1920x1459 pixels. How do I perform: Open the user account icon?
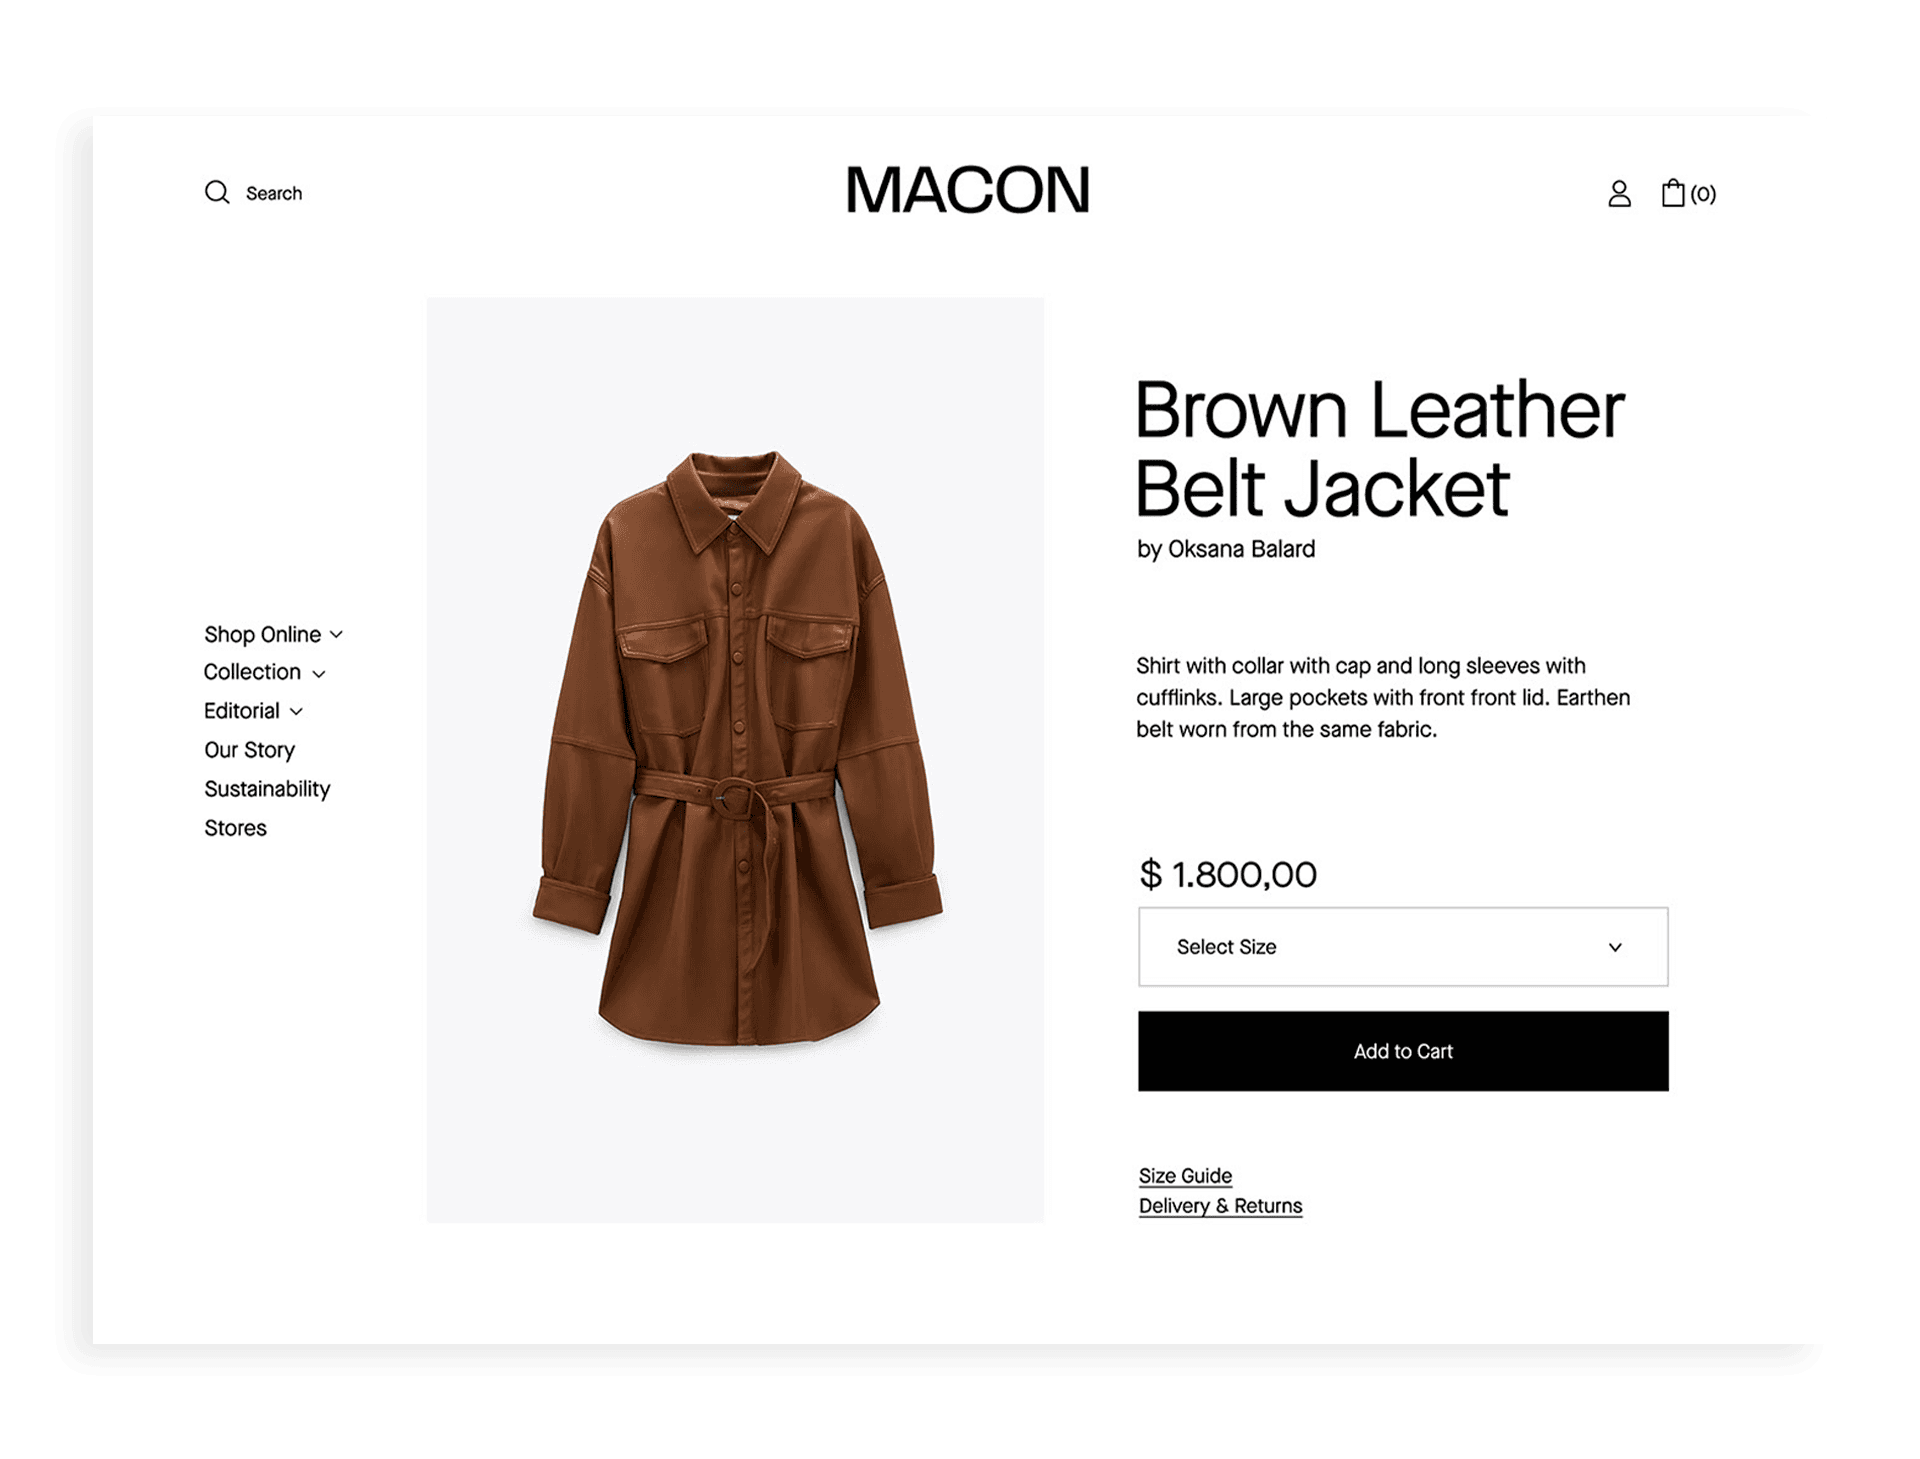(1619, 193)
